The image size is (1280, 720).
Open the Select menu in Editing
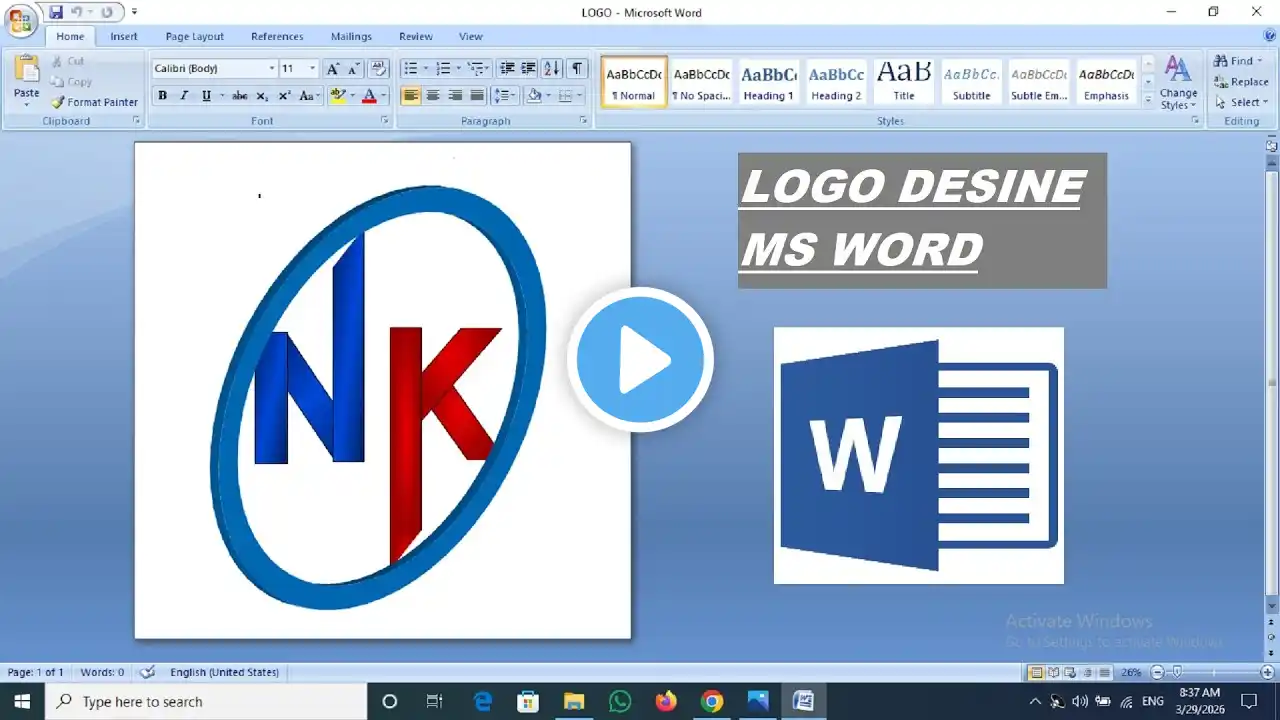1241,102
